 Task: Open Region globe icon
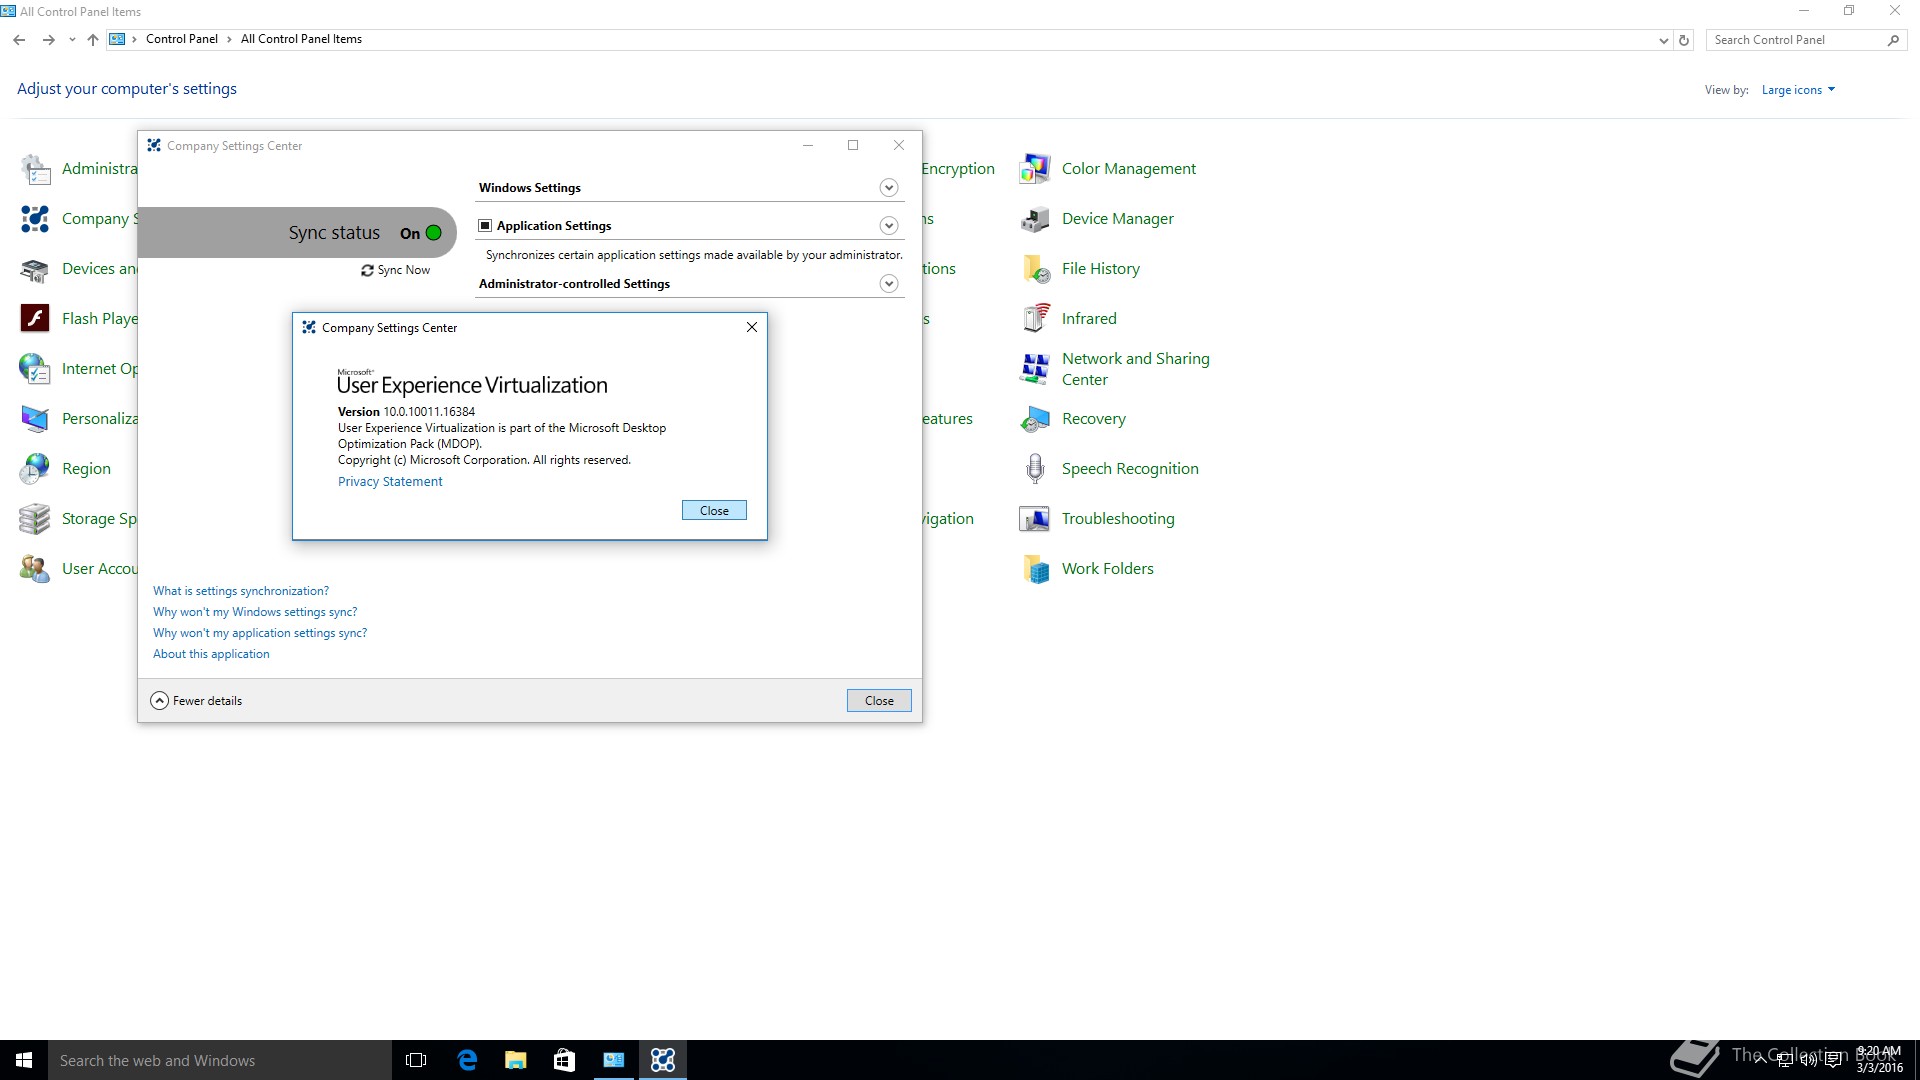click(x=36, y=469)
